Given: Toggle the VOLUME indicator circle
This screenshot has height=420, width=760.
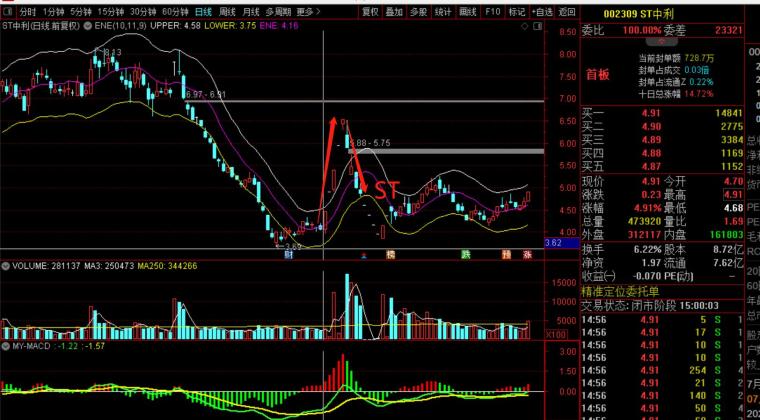Looking at the screenshot, I should (6, 266).
